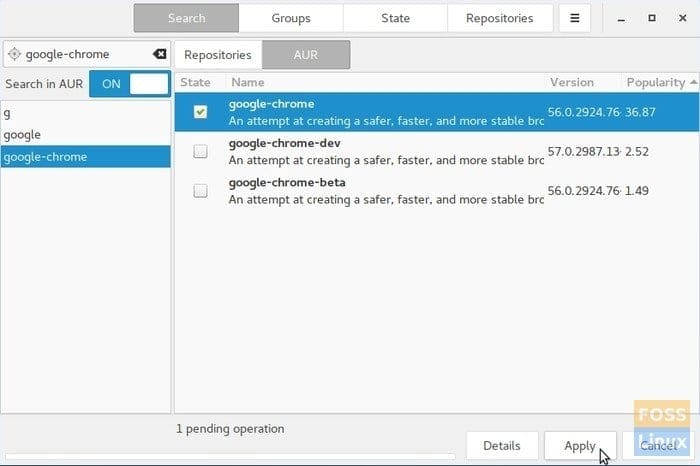Select search history entry 'google'
Image resolution: width=700 pixels, height=466 pixels.
tap(86, 135)
